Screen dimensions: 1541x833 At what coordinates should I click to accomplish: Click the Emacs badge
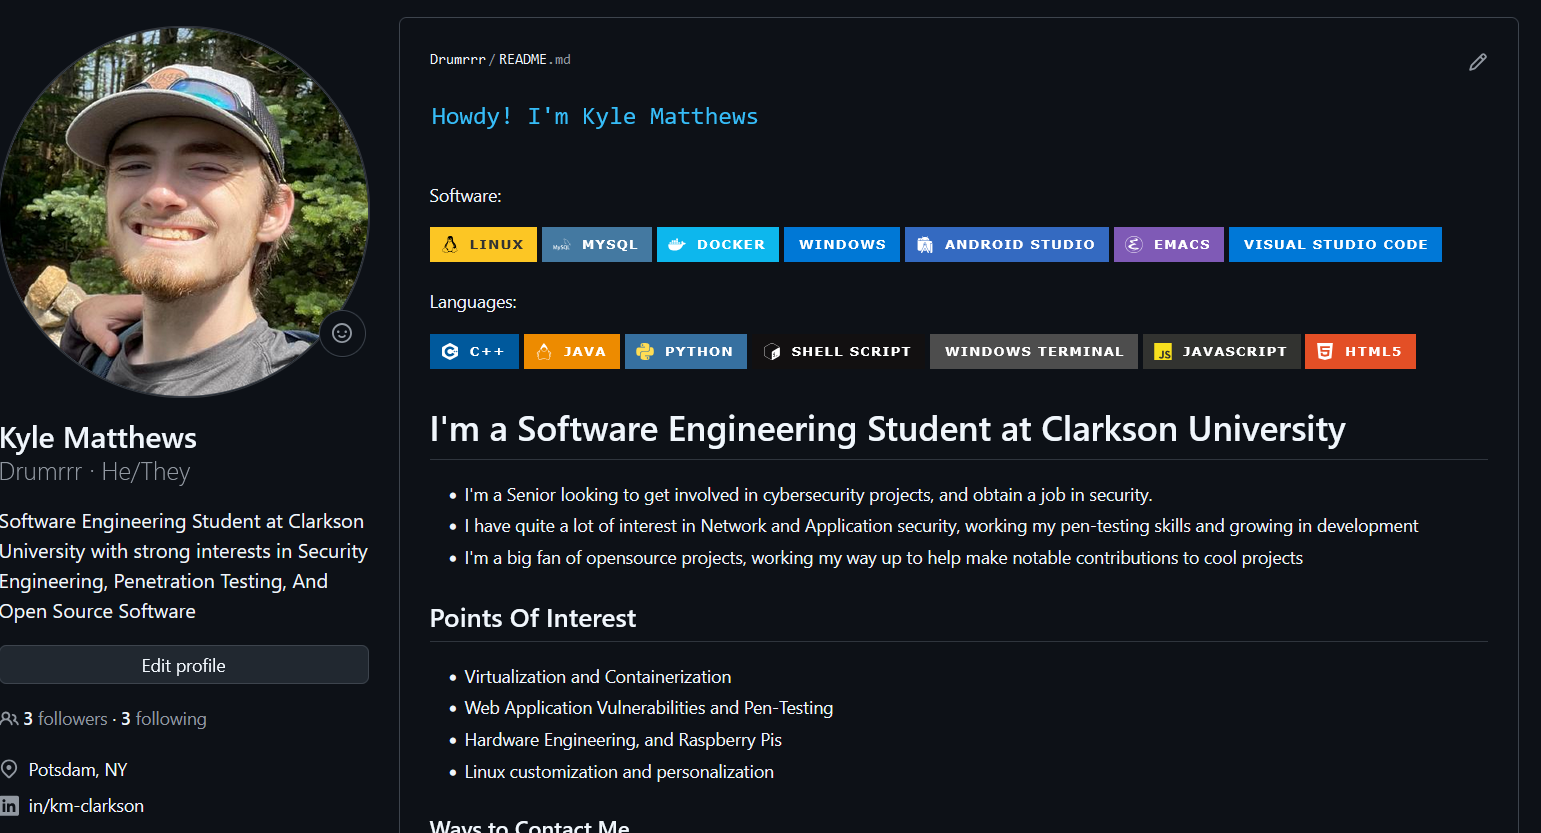point(1169,244)
